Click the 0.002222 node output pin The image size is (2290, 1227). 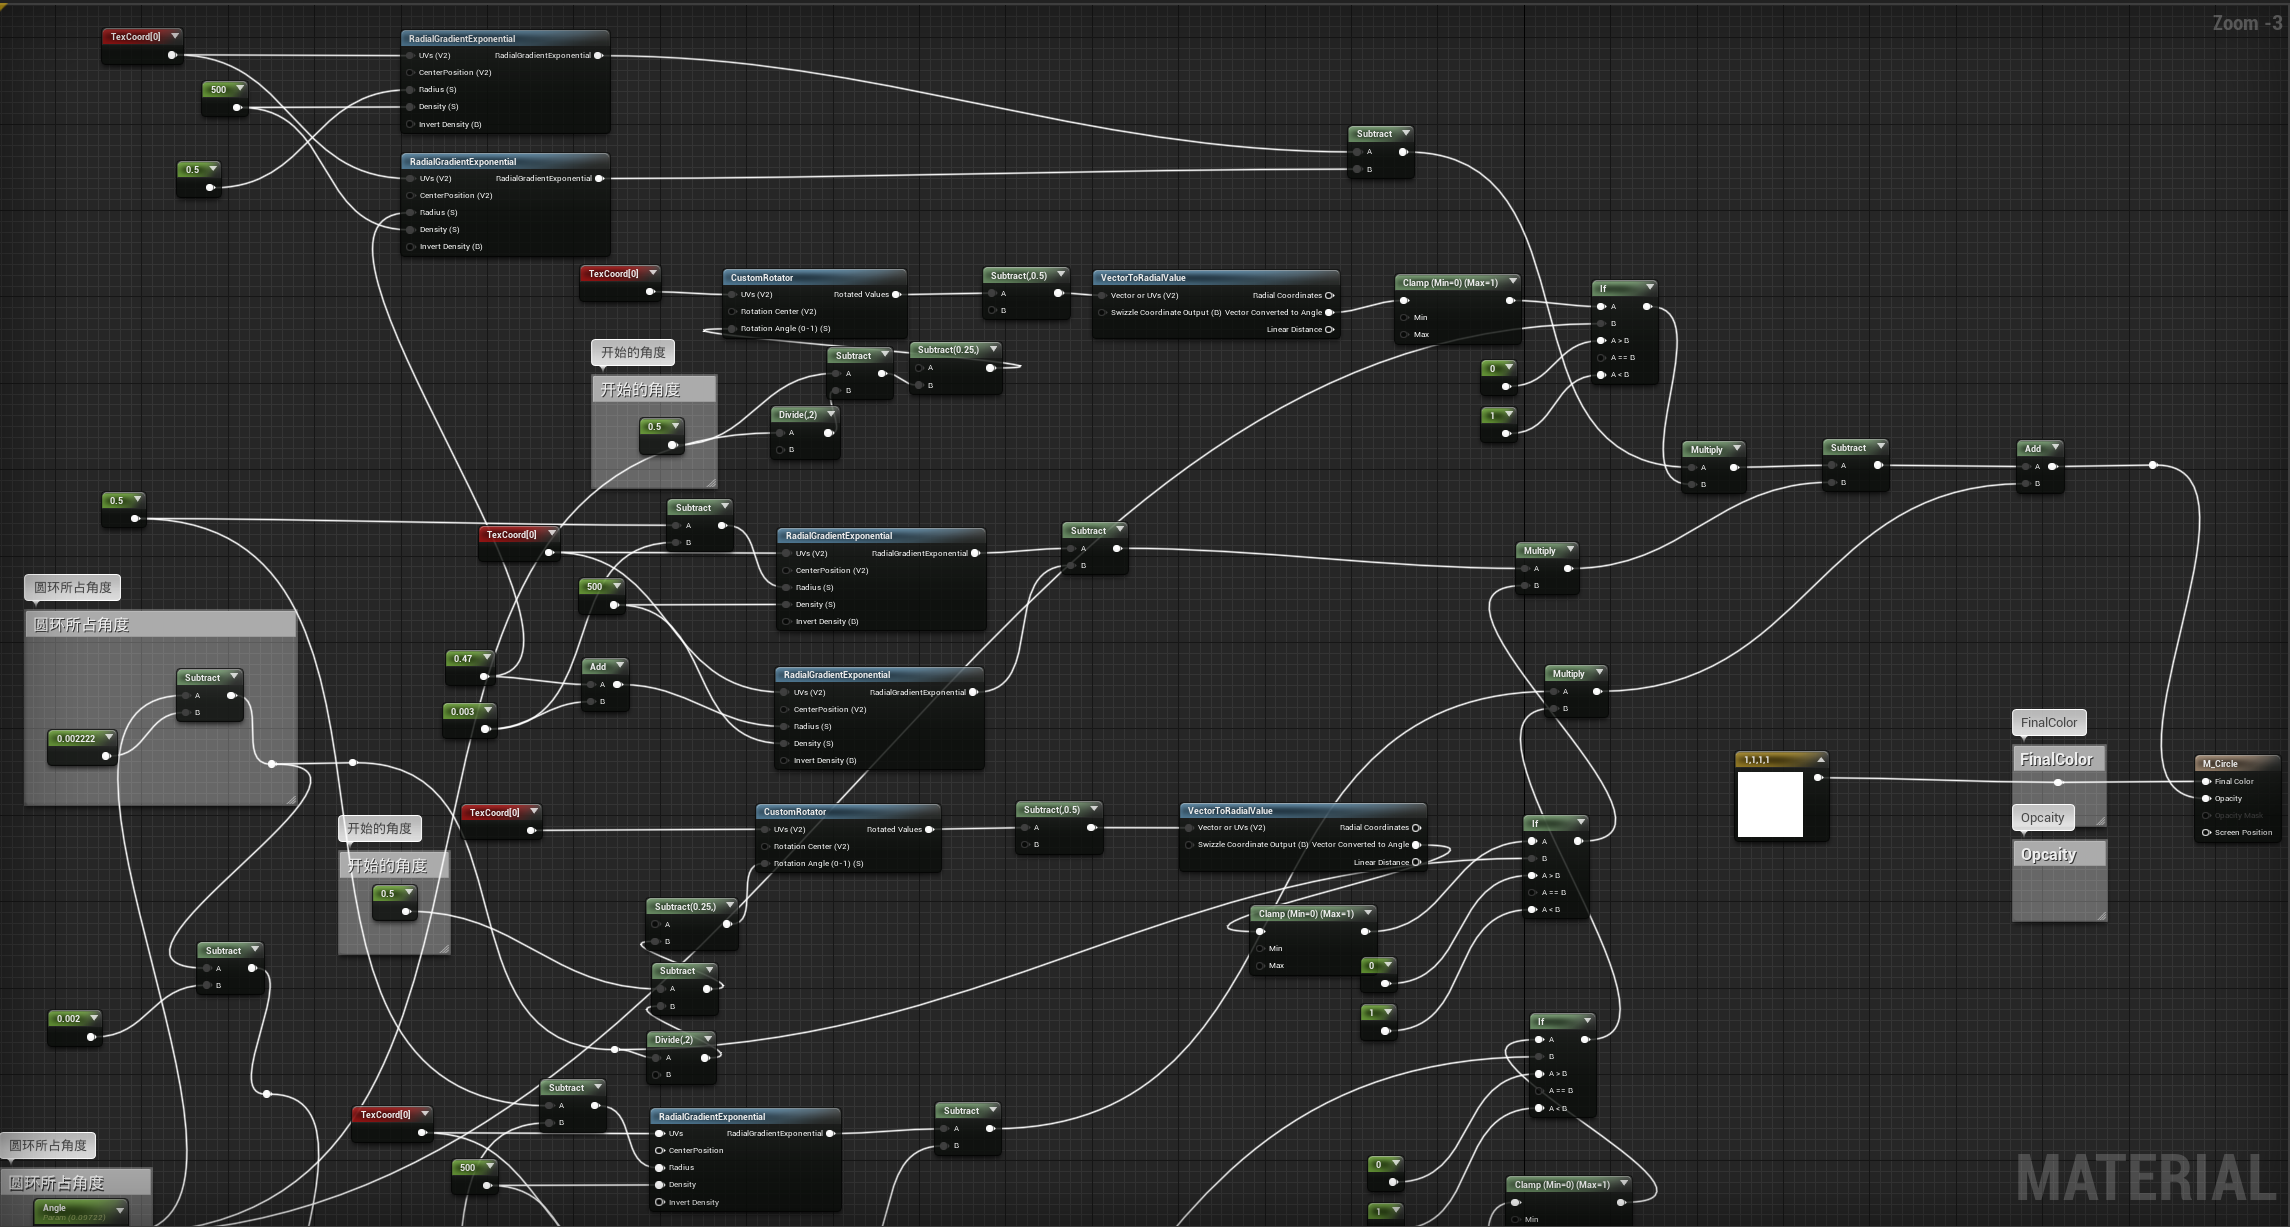pos(106,756)
